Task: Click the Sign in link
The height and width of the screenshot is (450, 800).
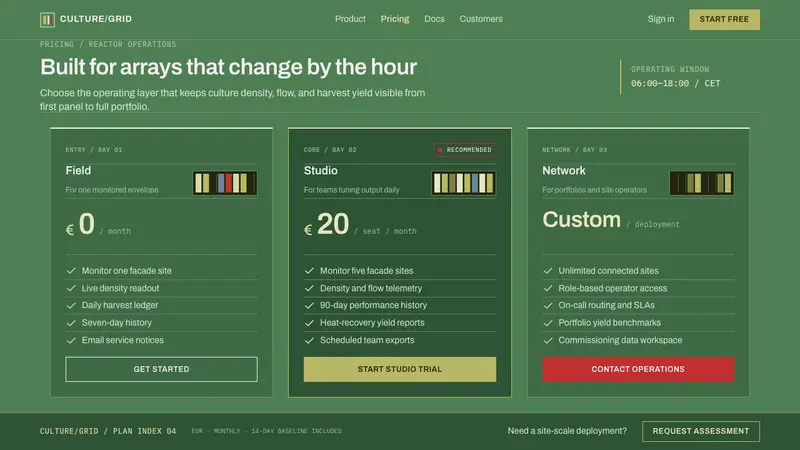Action: click(661, 19)
